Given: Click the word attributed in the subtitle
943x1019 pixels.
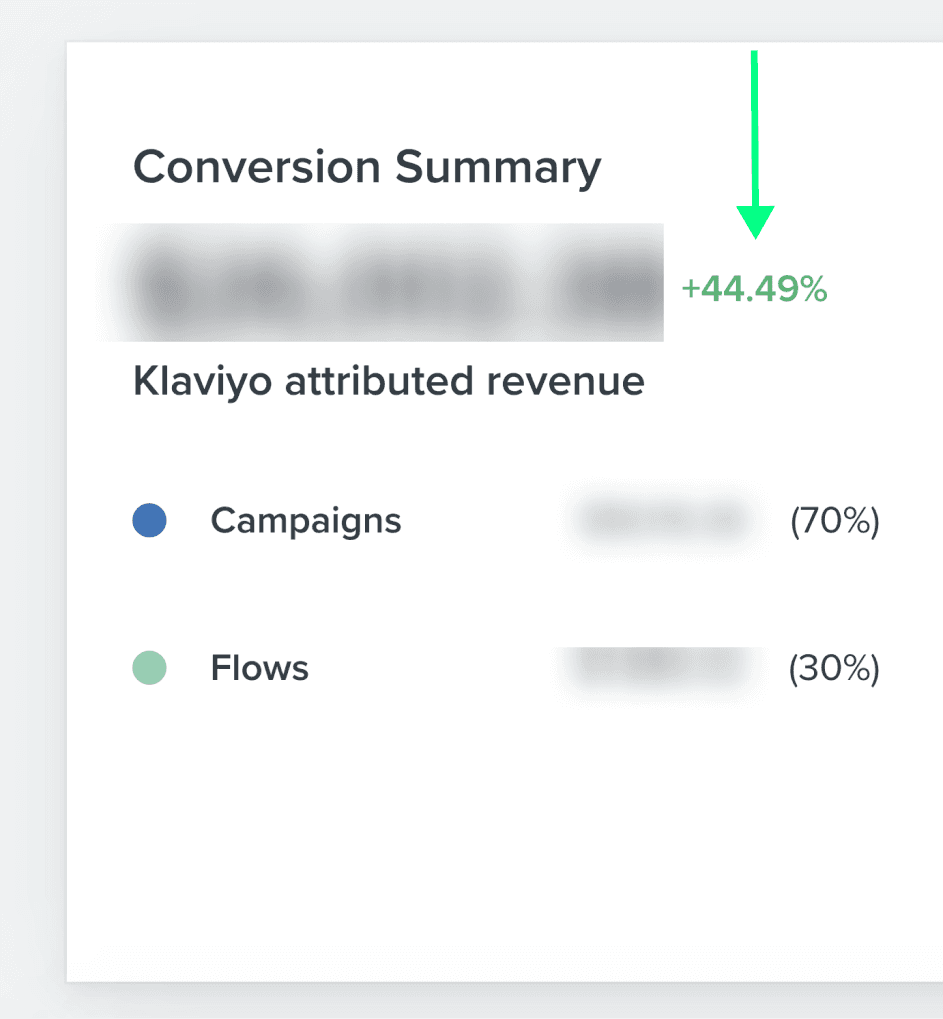Looking at the screenshot, I should click(379, 381).
